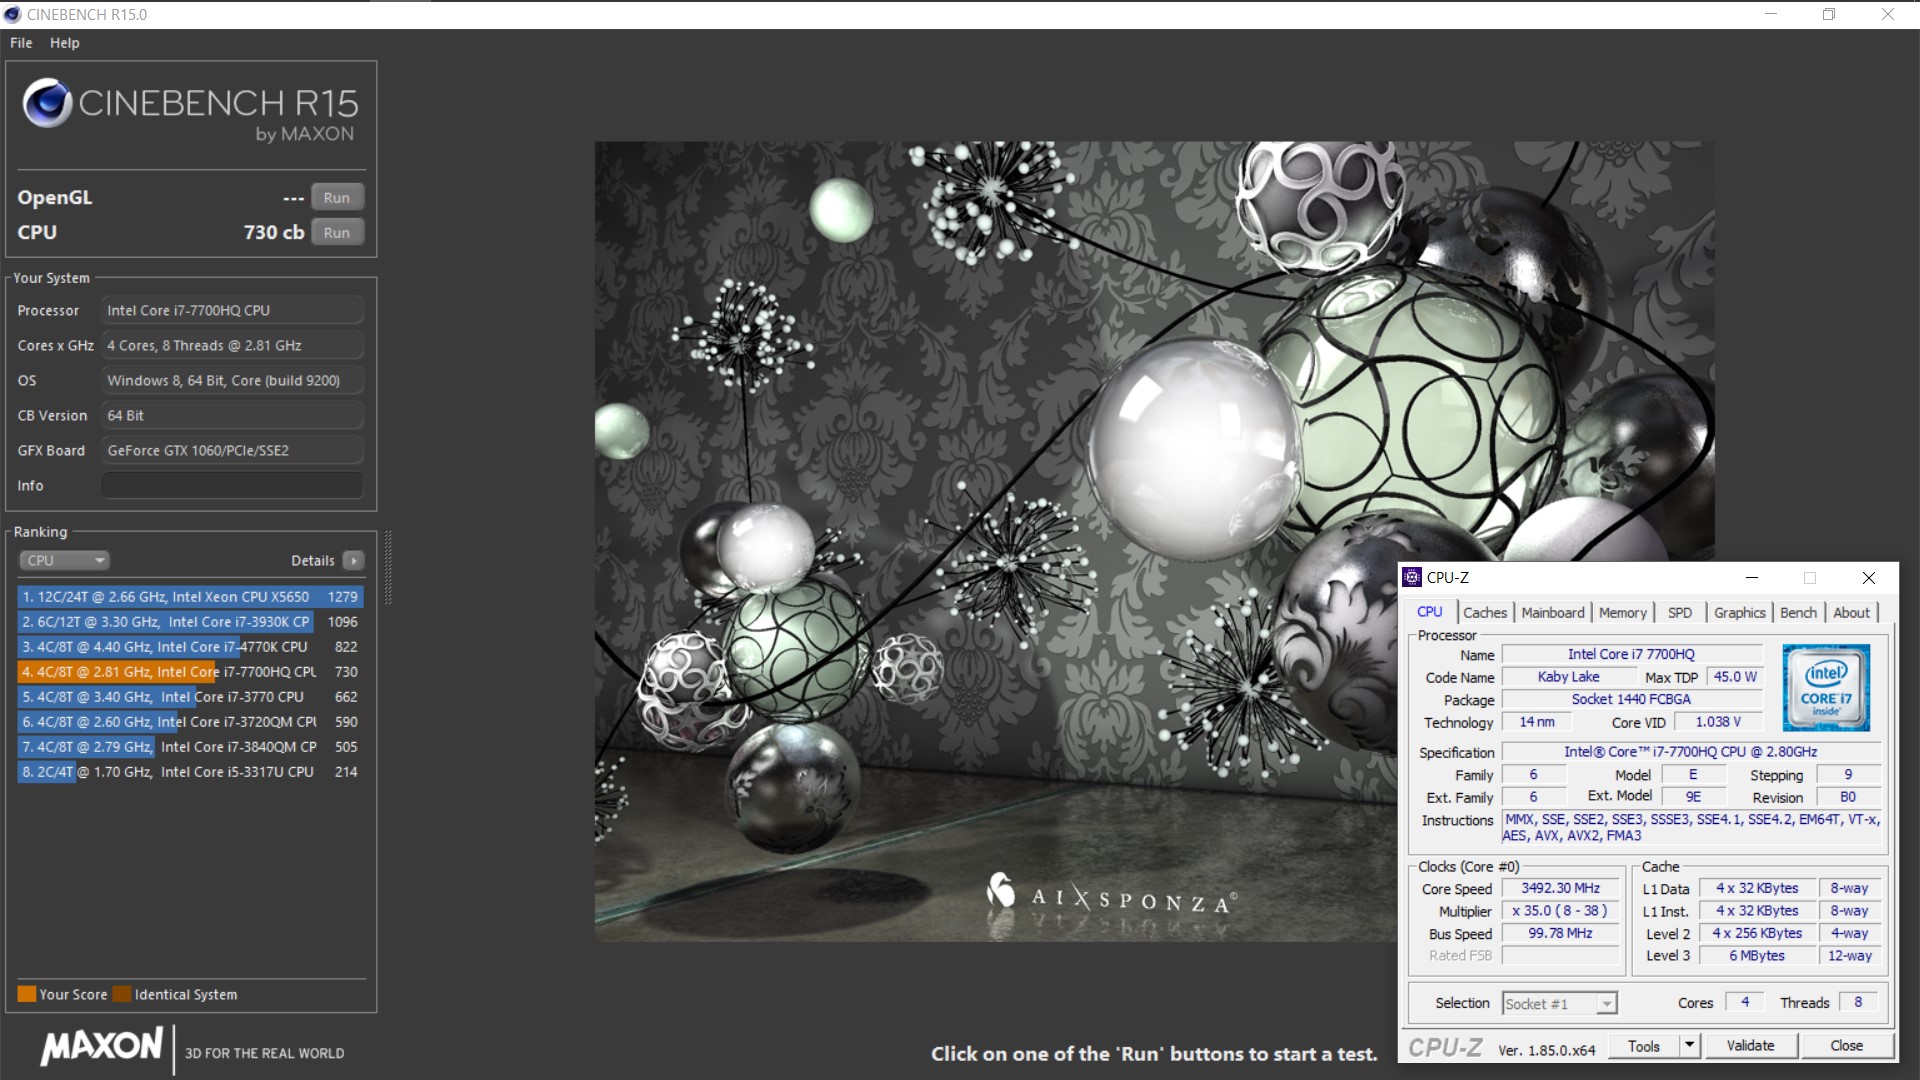
Task: Click the Level 3 cache 6 MBytes value
Action: (1757, 956)
